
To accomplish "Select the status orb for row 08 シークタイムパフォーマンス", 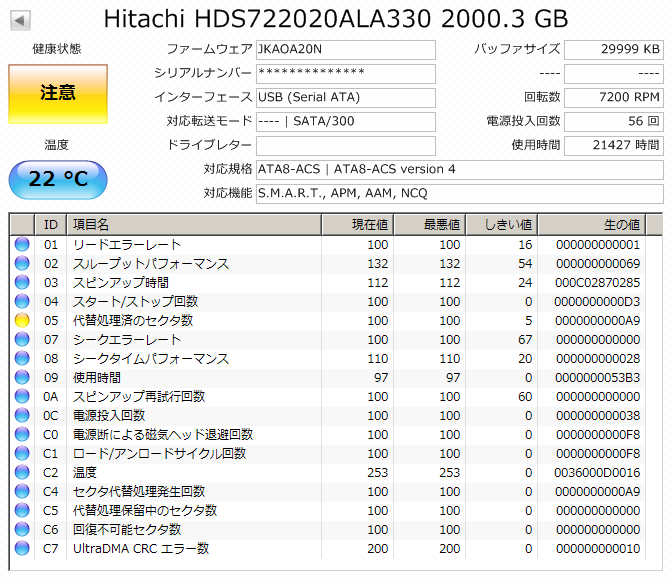I will tap(22, 358).
